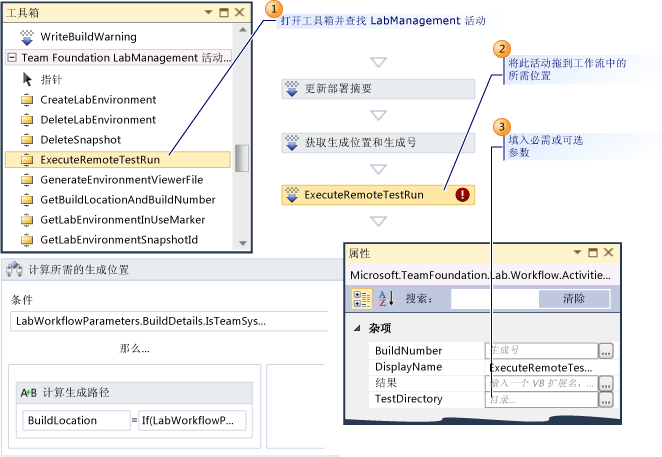Select the WriteBuildWarning activity icon

click(27, 37)
